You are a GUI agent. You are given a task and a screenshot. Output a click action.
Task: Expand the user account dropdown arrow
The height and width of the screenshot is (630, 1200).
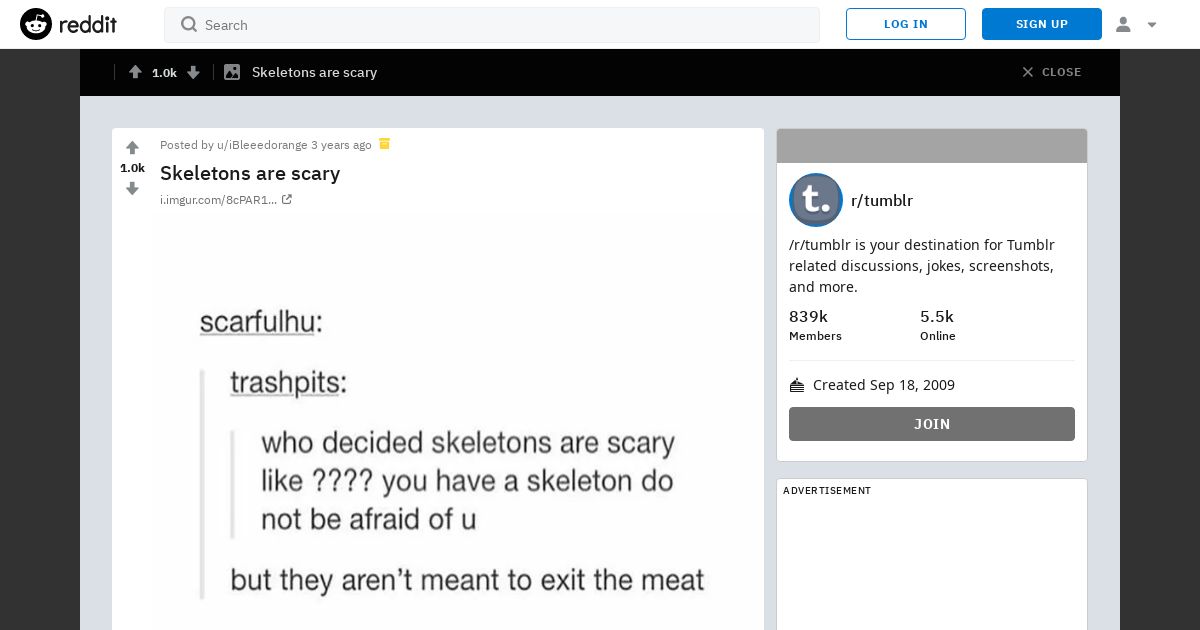1152,25
